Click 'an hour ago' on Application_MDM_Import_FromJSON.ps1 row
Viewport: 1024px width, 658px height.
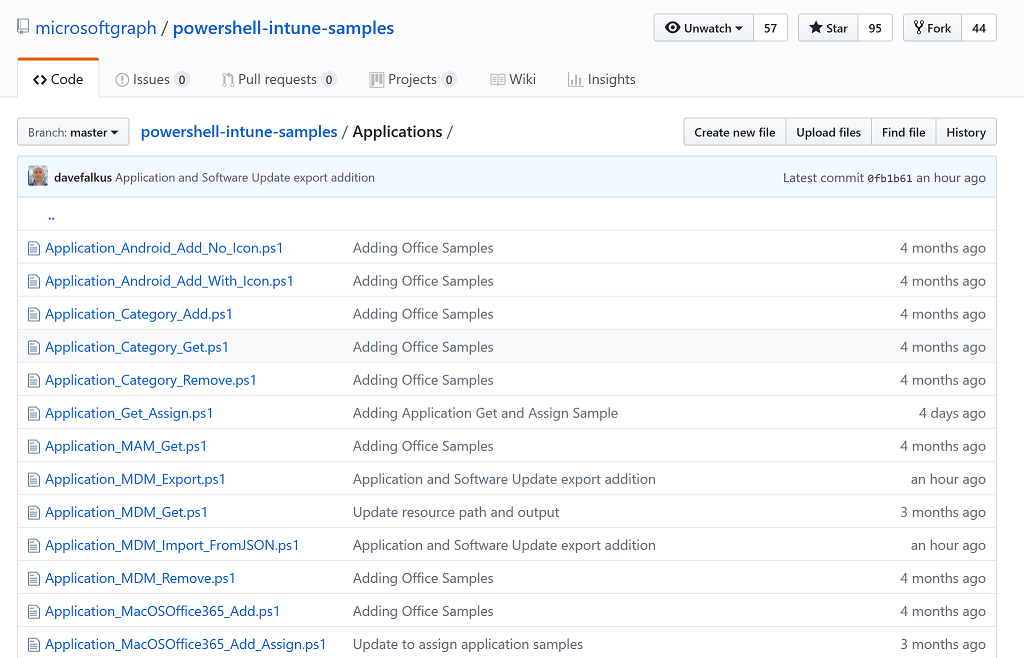coord(948,545)
